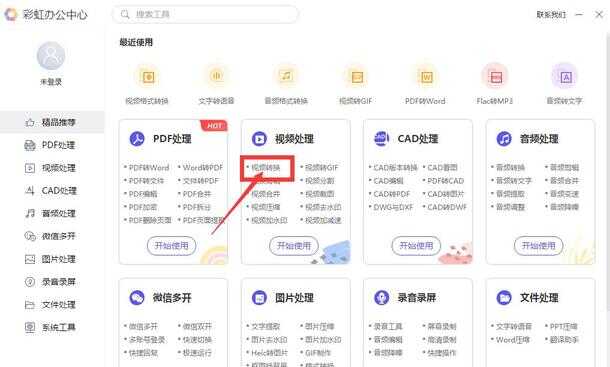Click the 未登录 user avatar
Image resolution: width=610 pixels, height=367 pixels.
point(51,56)
